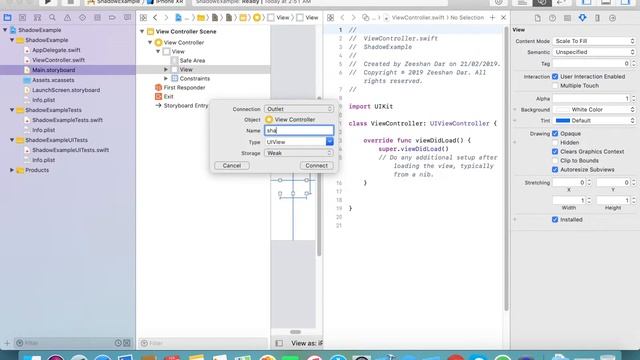Show the Identity inspector
The image size is (640, 360).
click(567, 18)
